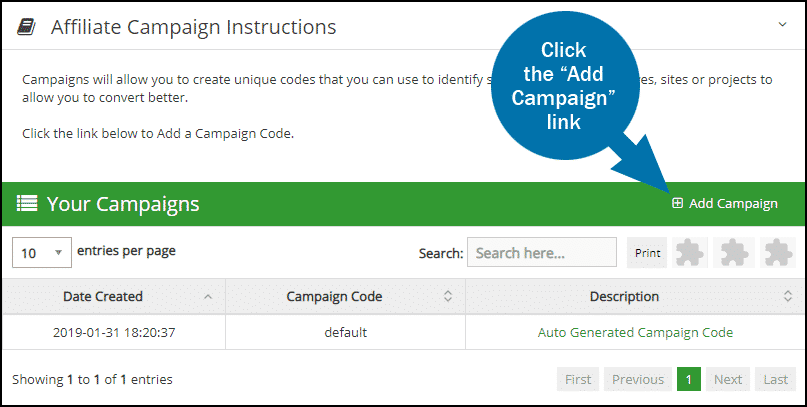Click the book icon beside Affiliate Campaign Instructions
Viewport: 807px width, 407px height.
[x=26, y=27]
